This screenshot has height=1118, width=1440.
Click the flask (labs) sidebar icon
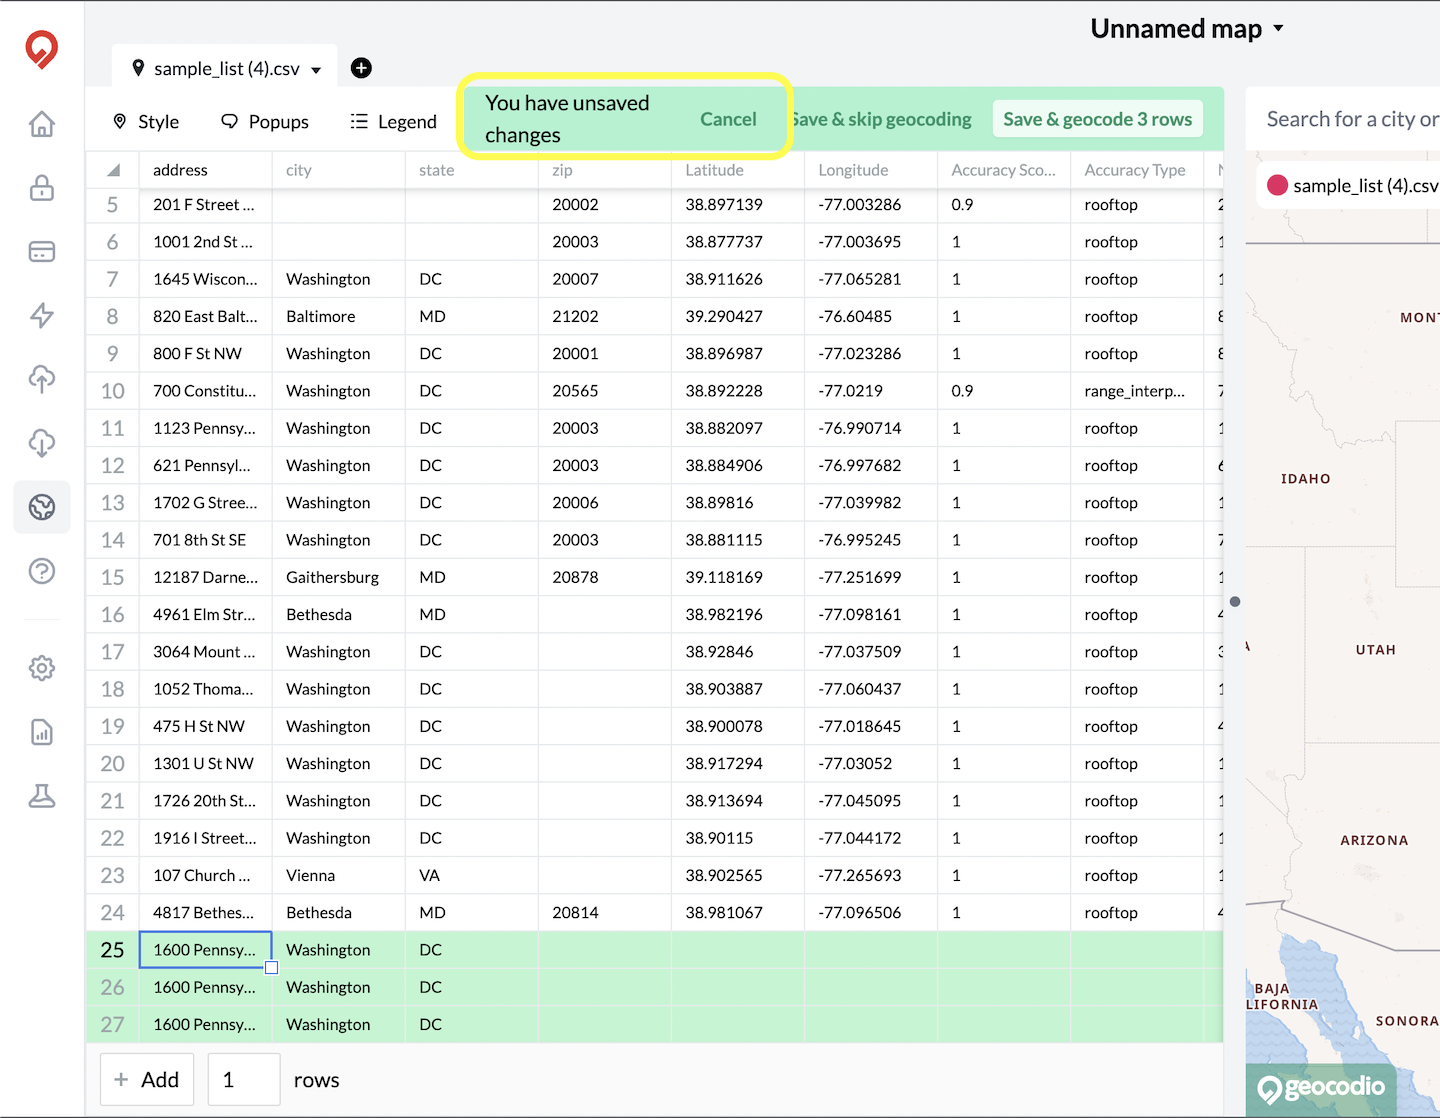pos(41,795)
